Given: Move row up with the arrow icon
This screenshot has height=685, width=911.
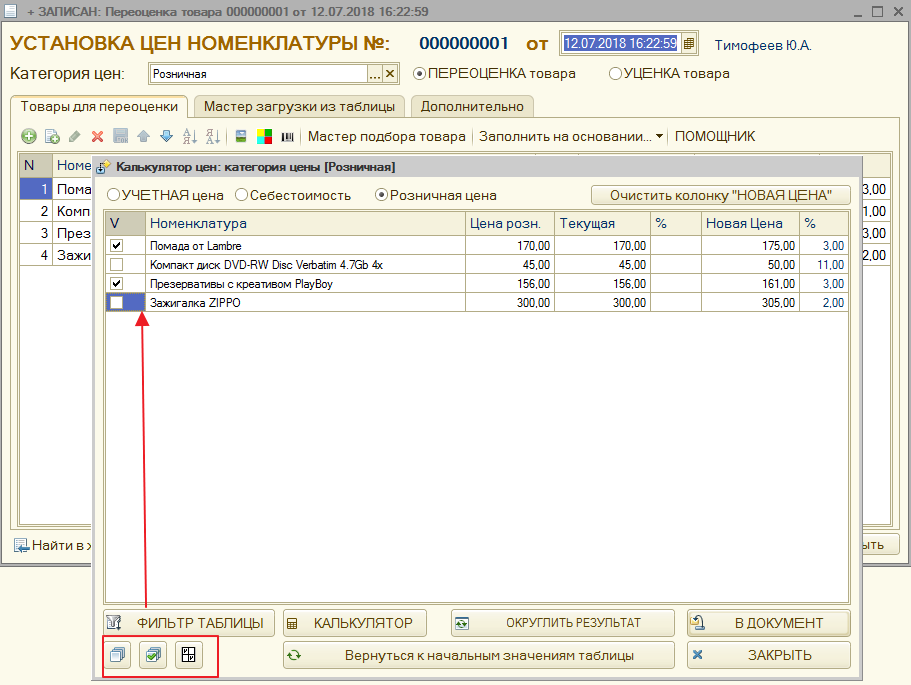Looking at the screenshot, I should pyautogui.click(x=144, y=137).
